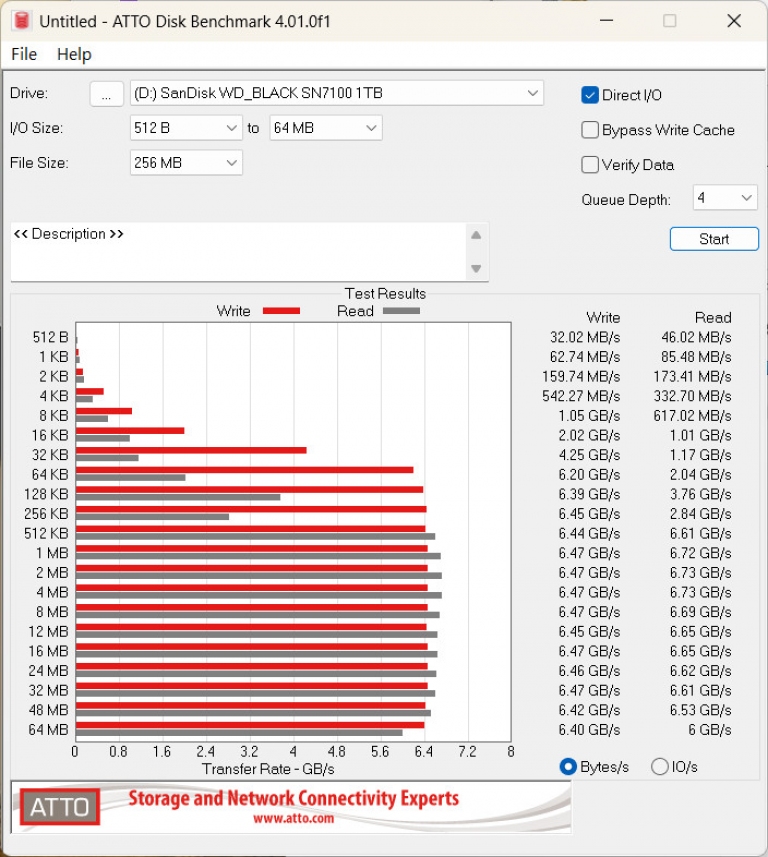Minimize the ATTO Disk Benchmark window
768x857 pixels.
(606, 21)
